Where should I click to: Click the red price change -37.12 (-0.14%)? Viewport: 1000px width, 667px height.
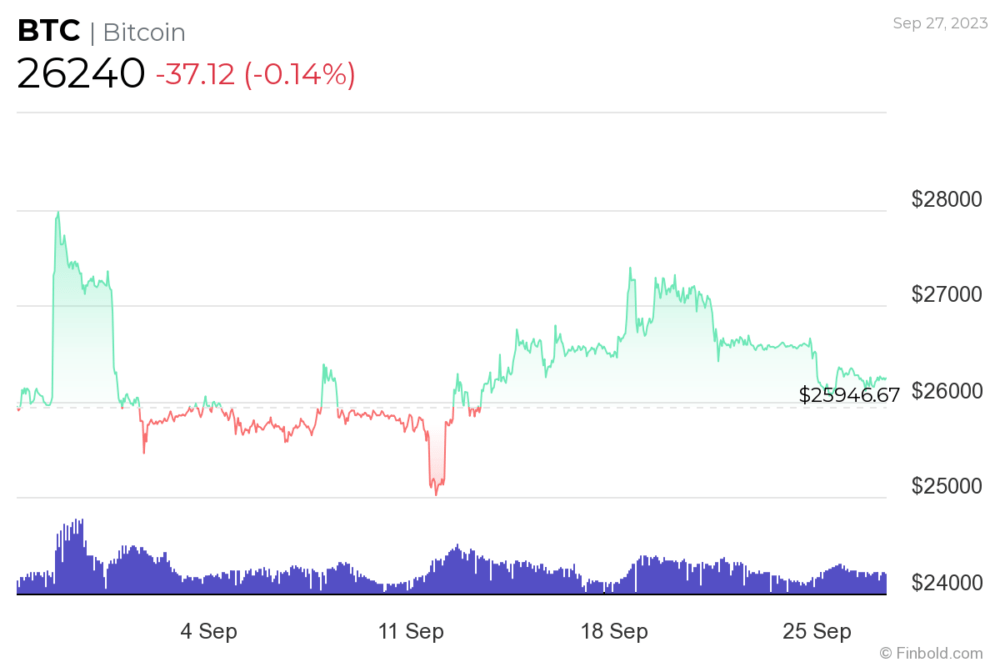point(256,74)
